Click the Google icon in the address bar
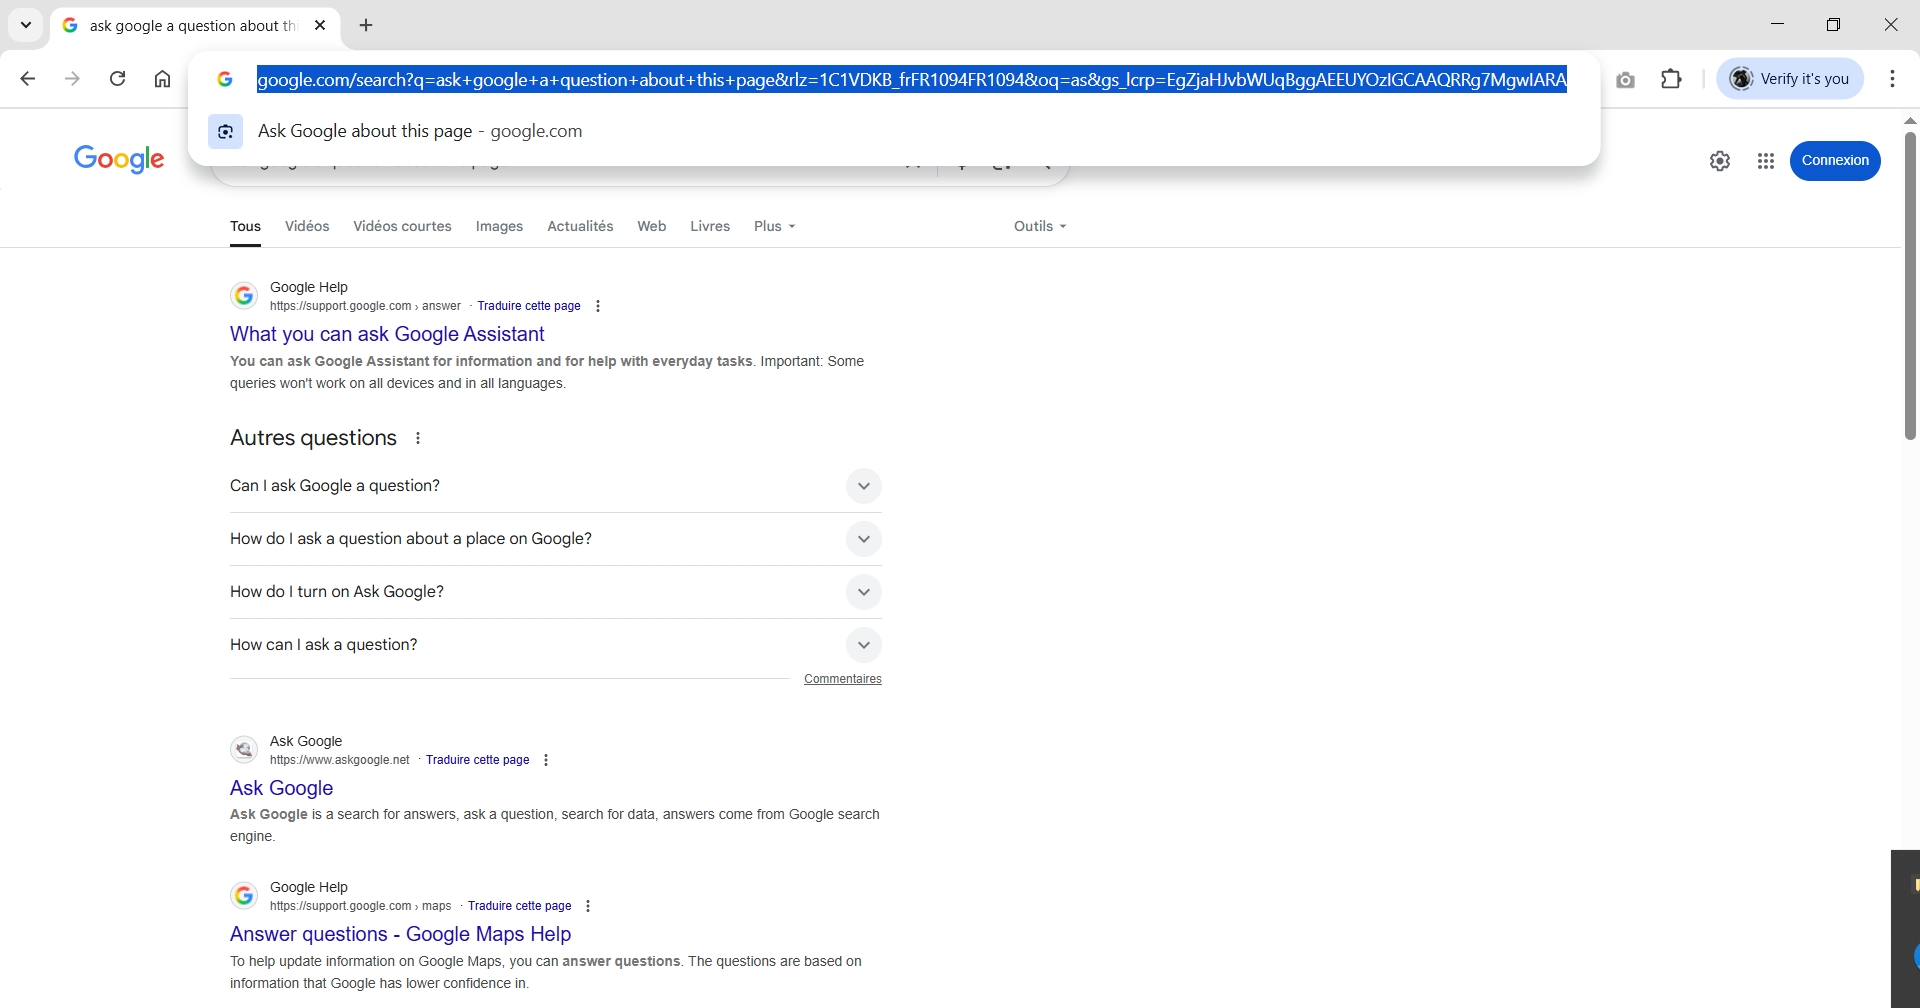The image size is (1920, 1008). click(225, 79)
